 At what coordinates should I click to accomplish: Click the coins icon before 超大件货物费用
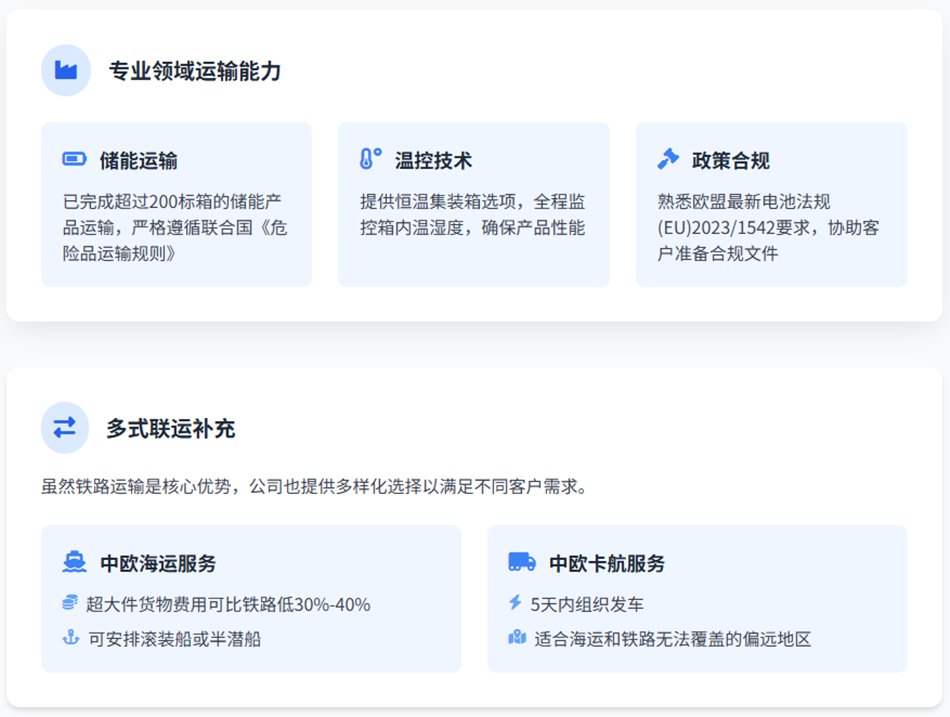(70, 603)
